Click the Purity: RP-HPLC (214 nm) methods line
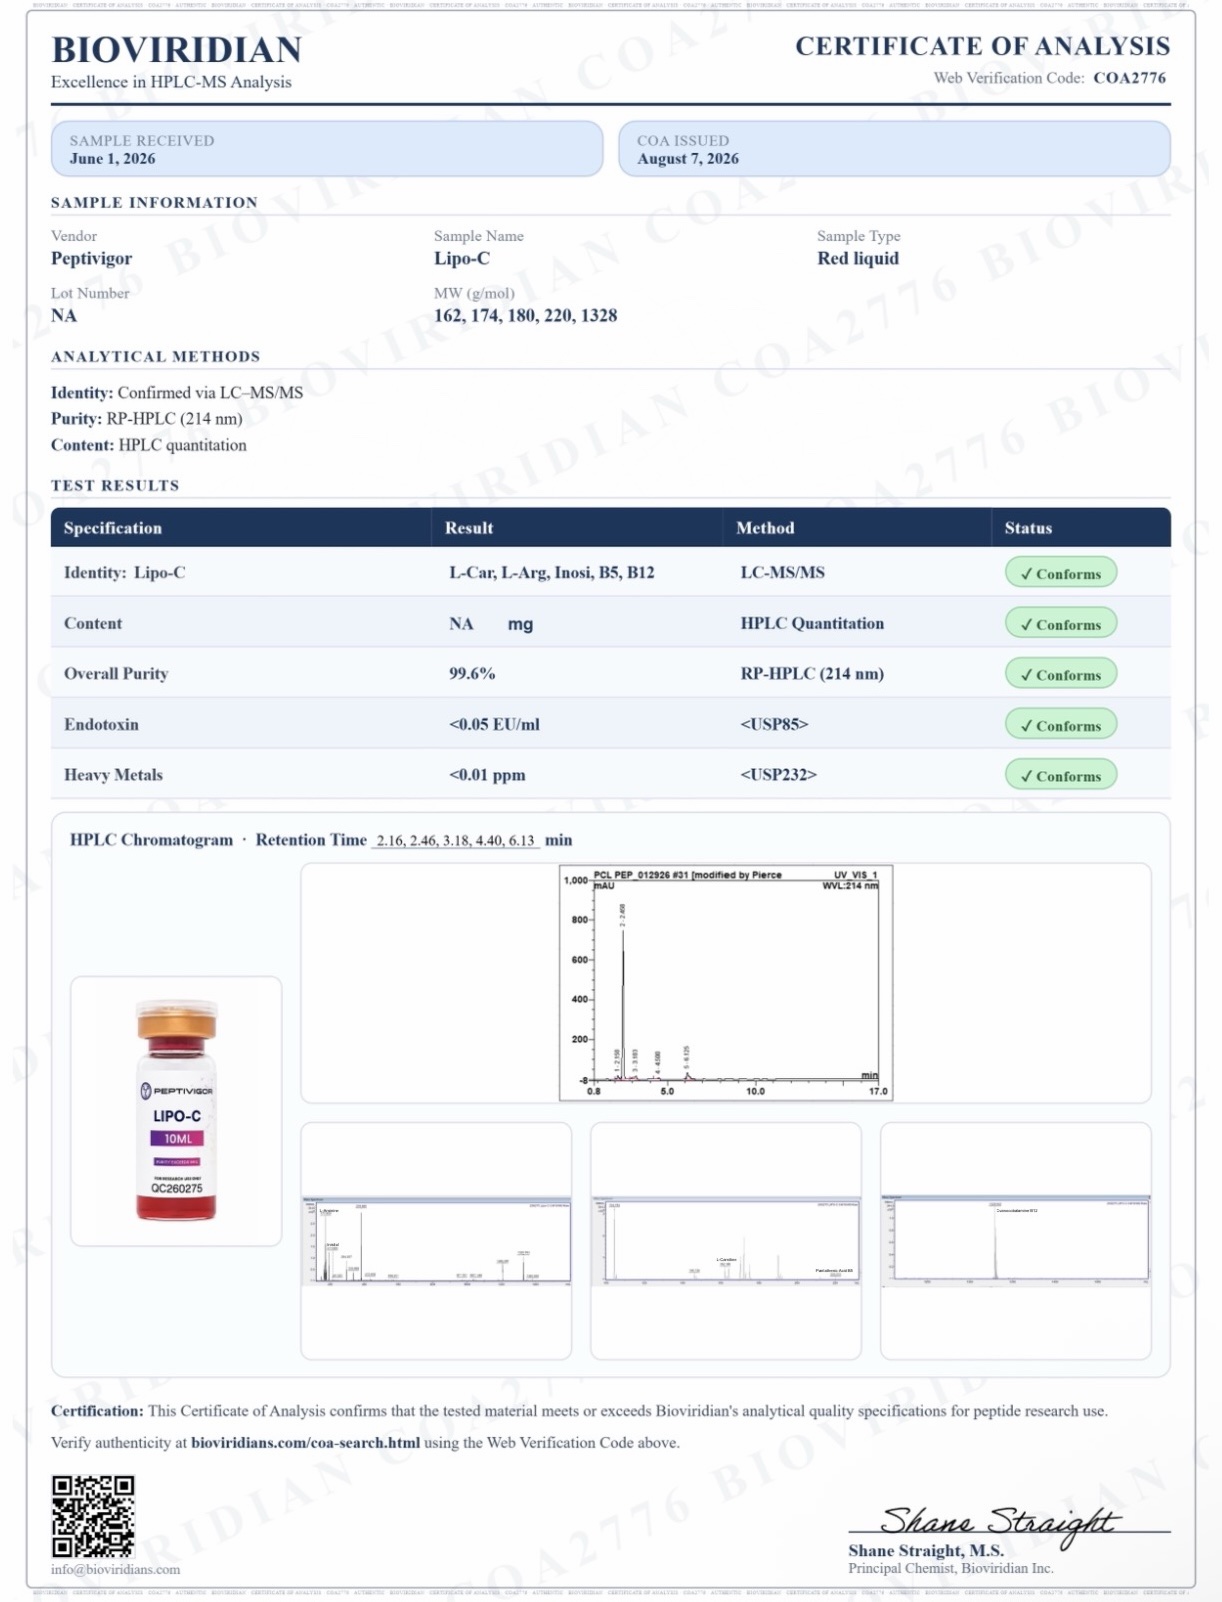 [147, 418]
